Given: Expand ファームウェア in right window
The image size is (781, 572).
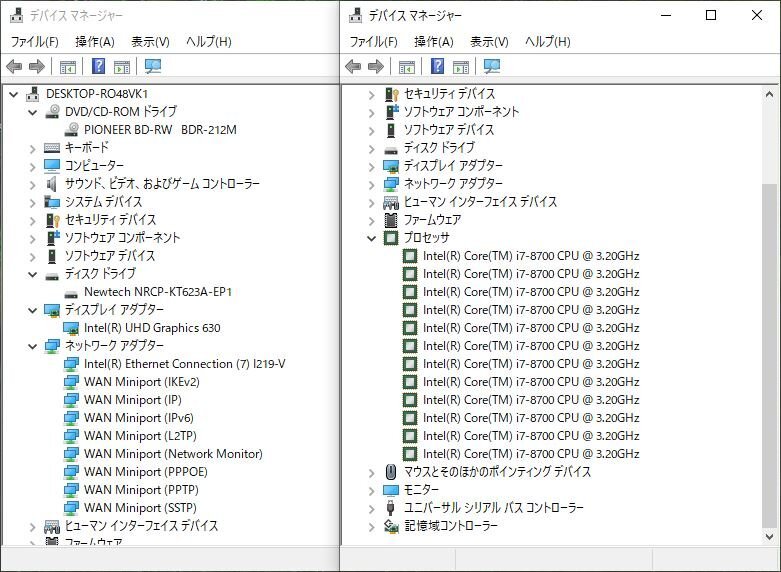Looking at the screenshot, I should pos(372,220).
